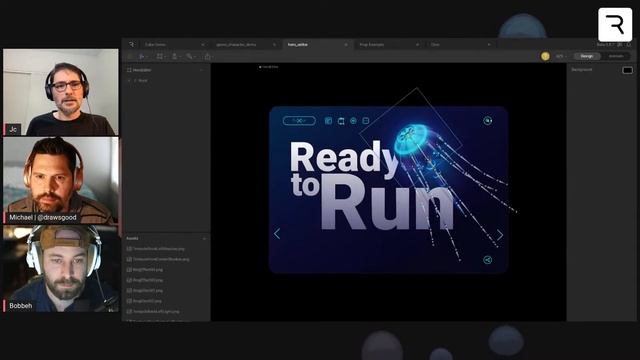Open the Rive logo main menu

tap(131, 44)
